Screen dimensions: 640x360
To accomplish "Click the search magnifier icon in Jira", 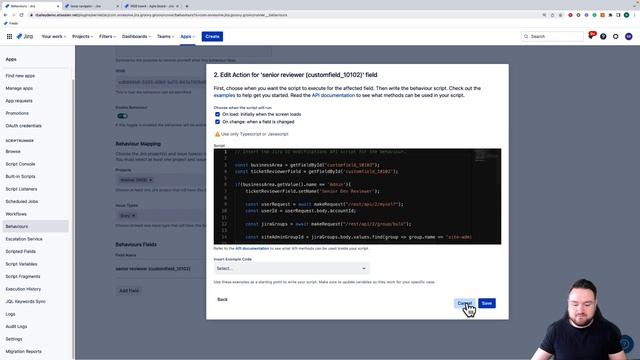I will pyautogui.click(x=526, y=36).
